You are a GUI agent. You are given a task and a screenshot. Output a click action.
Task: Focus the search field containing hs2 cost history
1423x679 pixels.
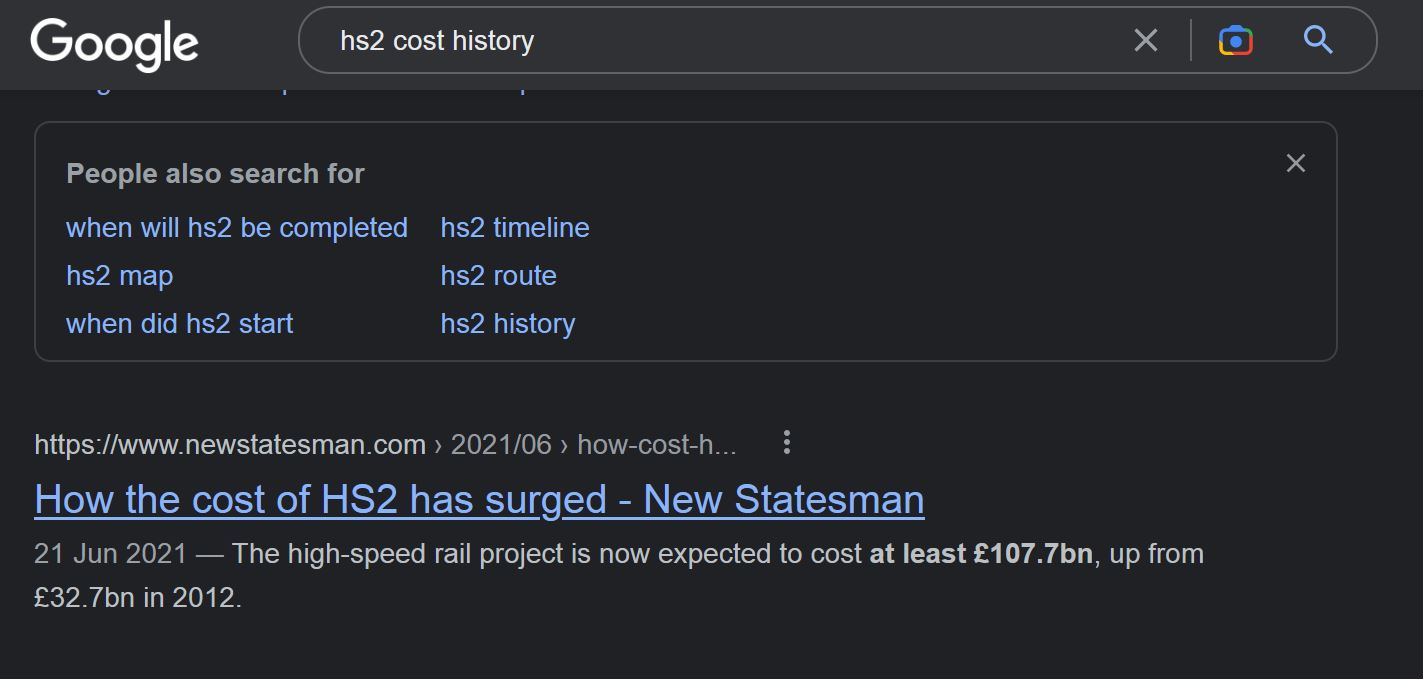click(x=700, y=41)
